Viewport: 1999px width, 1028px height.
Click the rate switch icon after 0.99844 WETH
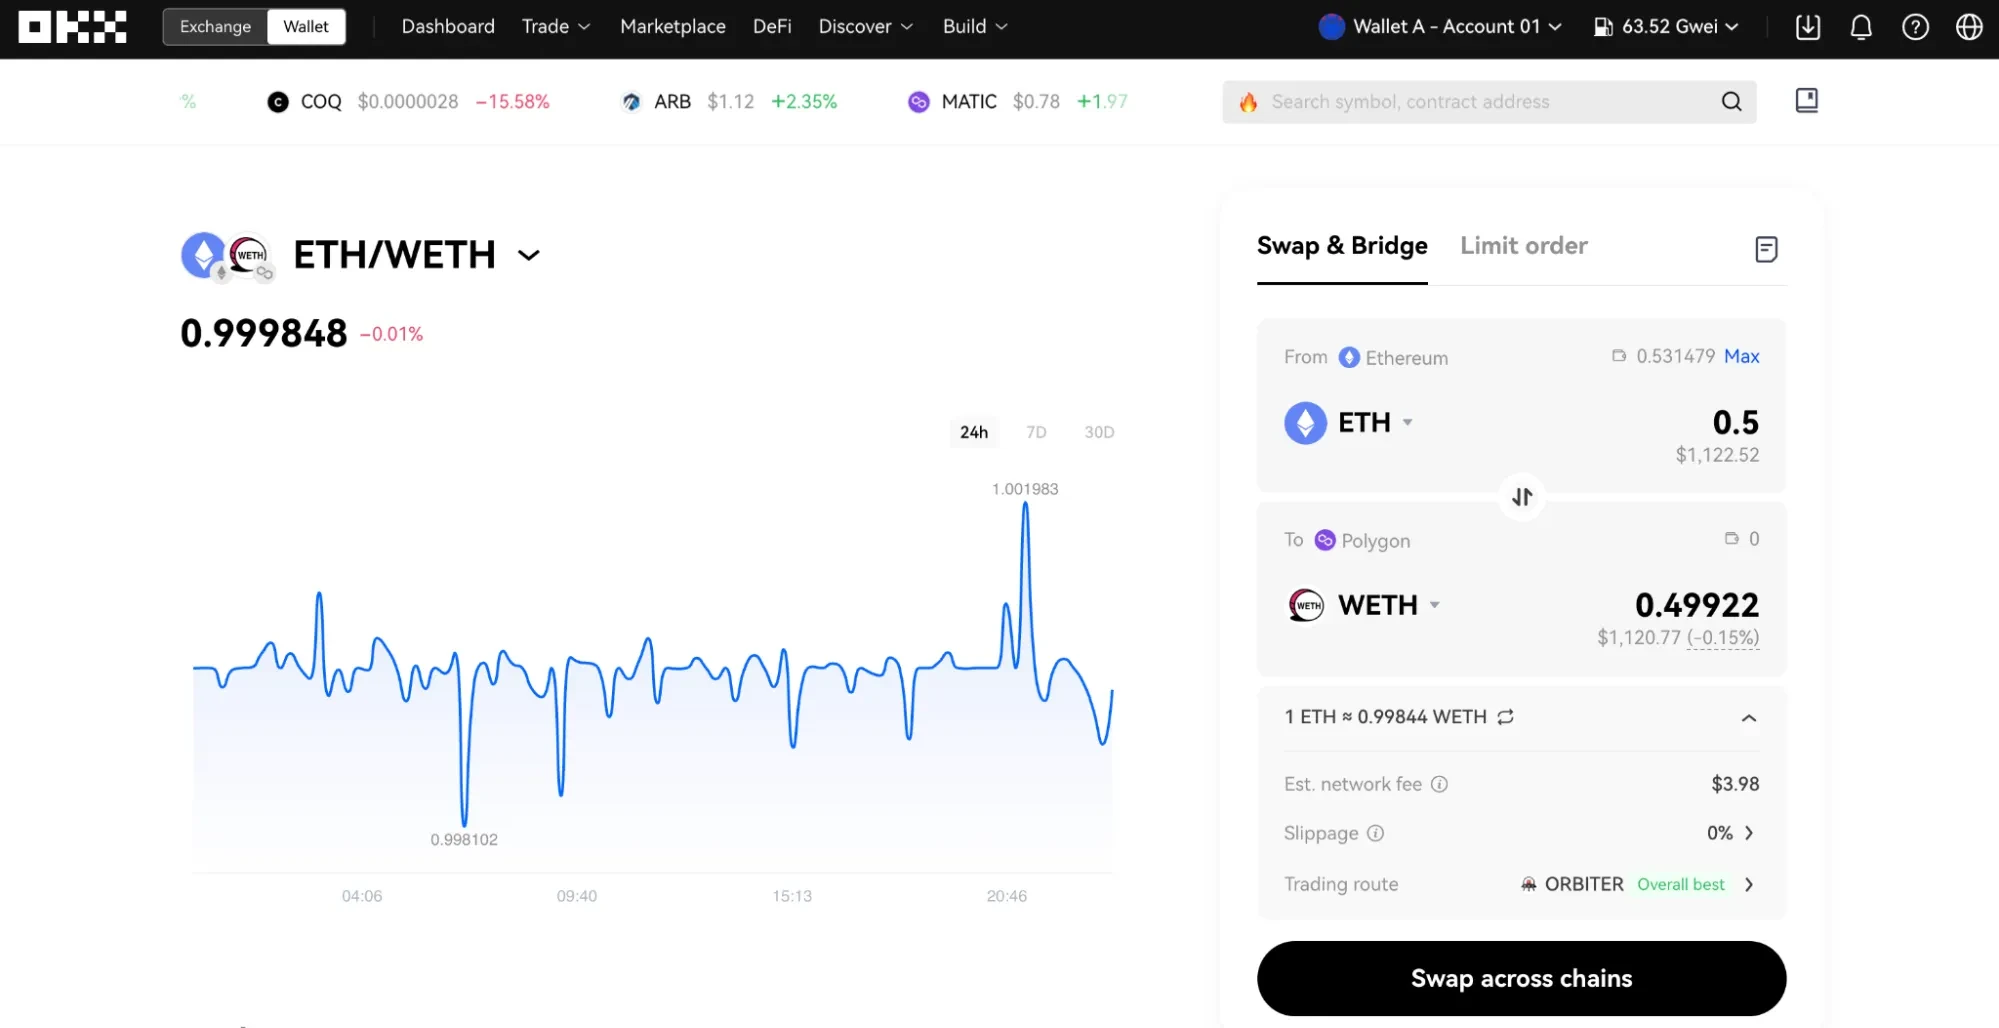click(x=1505, y=717)
